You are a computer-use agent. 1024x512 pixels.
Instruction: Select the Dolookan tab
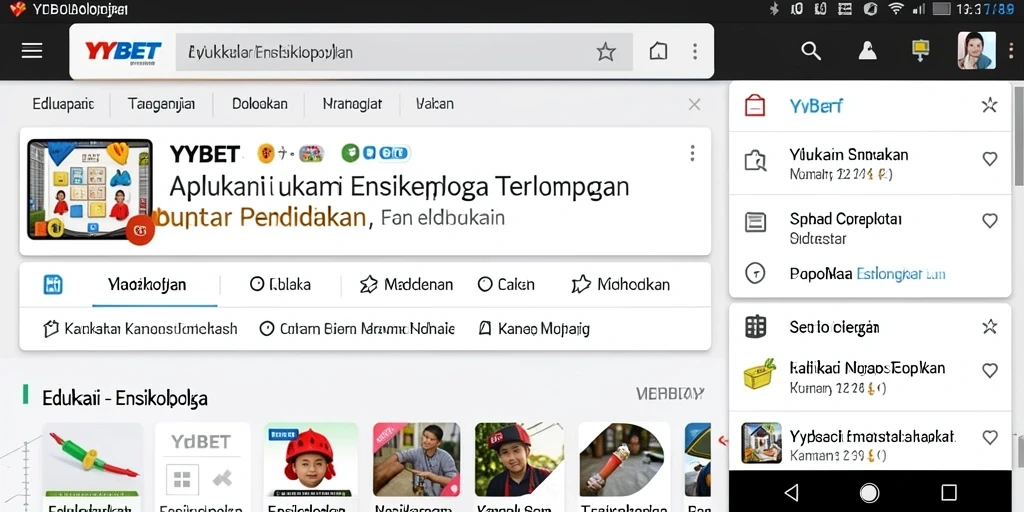pos(260,103)
